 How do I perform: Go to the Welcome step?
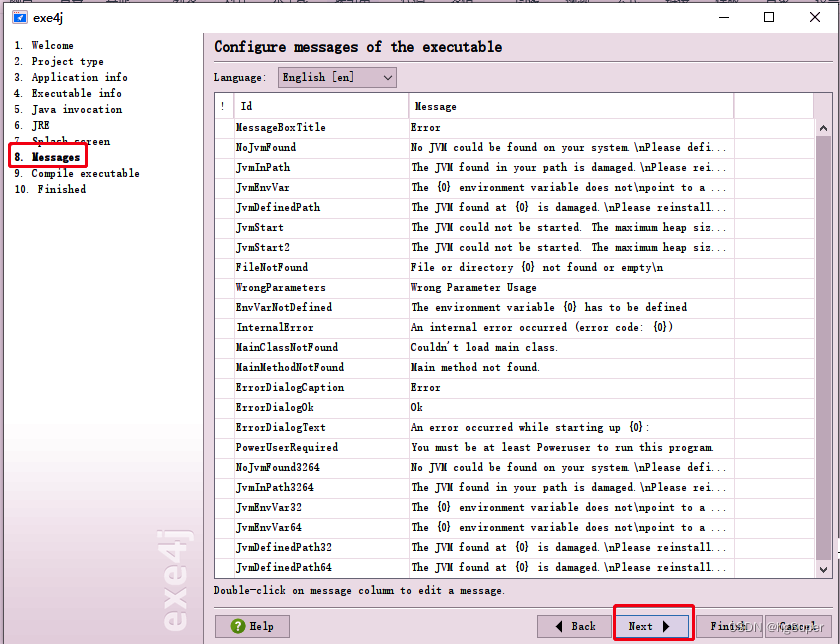pyautogui.click(x=52, y=45)
